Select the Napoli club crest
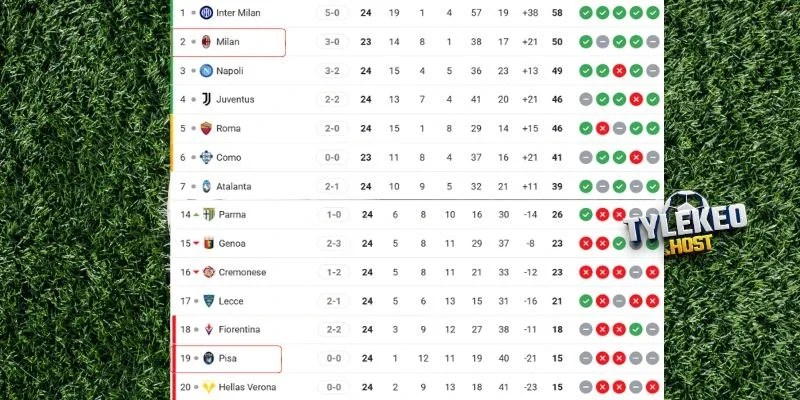This screenshot has width=800, height=400. tap(206, 71)
